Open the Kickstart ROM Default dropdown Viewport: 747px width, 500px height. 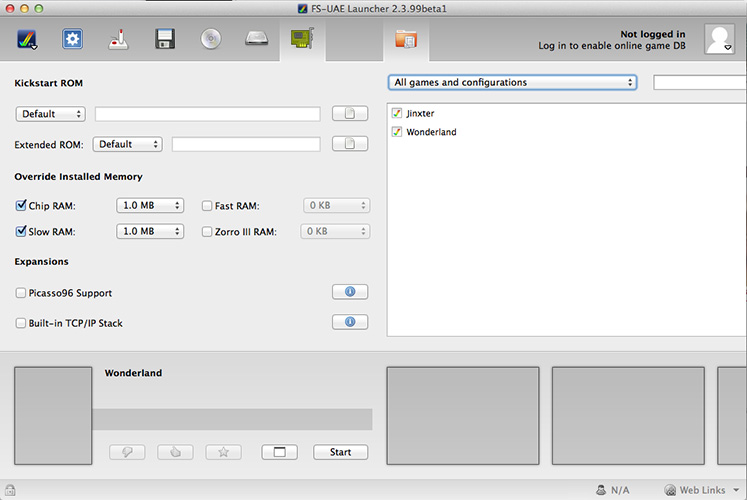pos(51,114)
